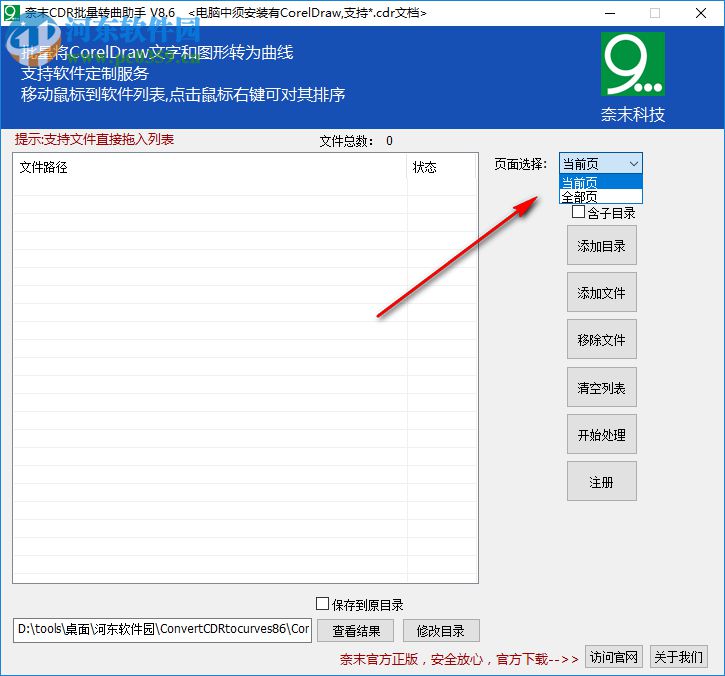Click the 移除文件 button

click(x=602, y=339)
